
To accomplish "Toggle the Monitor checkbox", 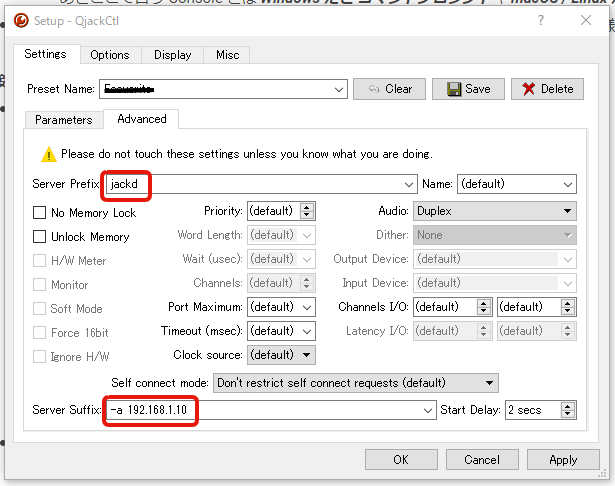I will click(x=39, y=284).
